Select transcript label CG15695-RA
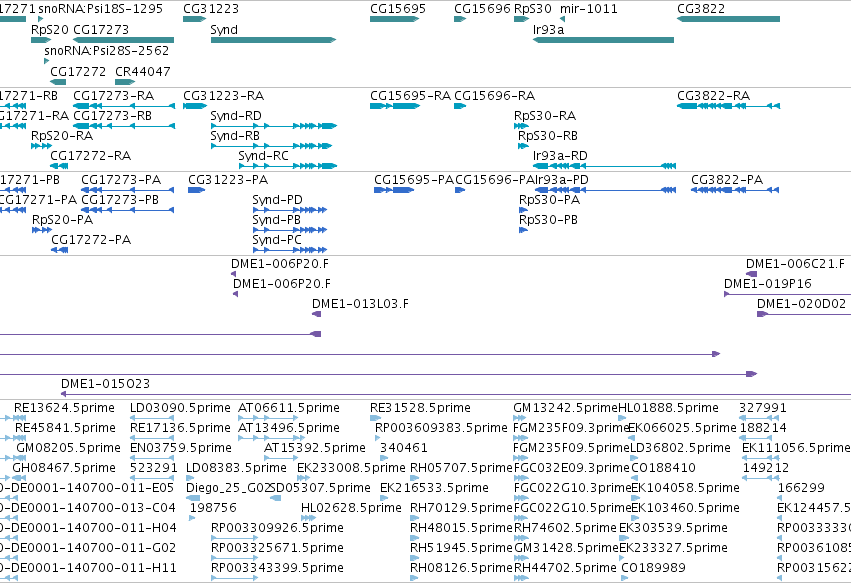 point(410,96)
